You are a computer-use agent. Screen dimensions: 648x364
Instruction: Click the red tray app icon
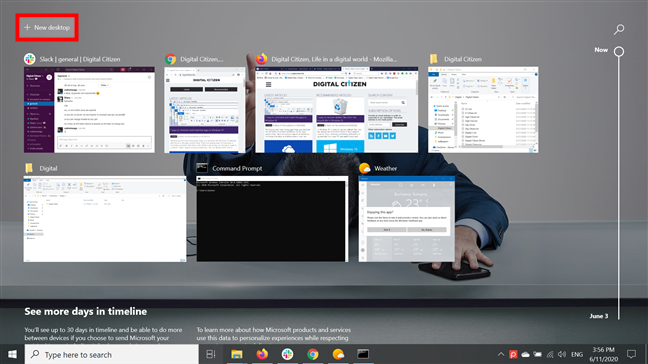[513, 354]
